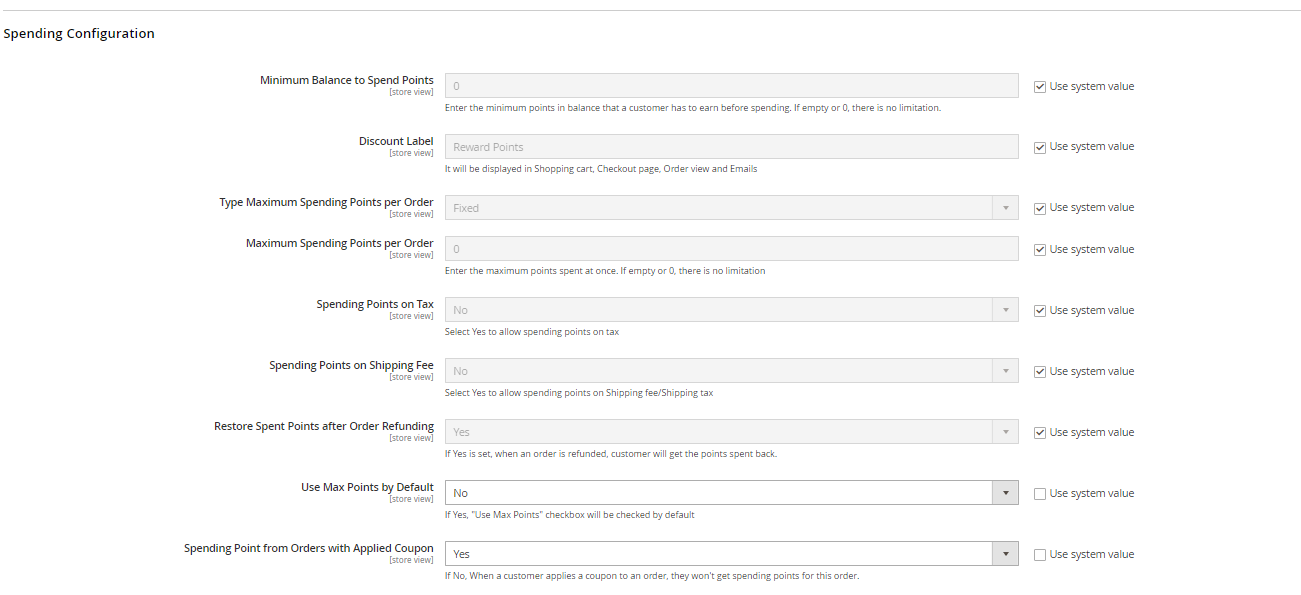Screen dimensions: 1301x595
Task: Click the Spending Configuration section heading
Action: point(79,34)
